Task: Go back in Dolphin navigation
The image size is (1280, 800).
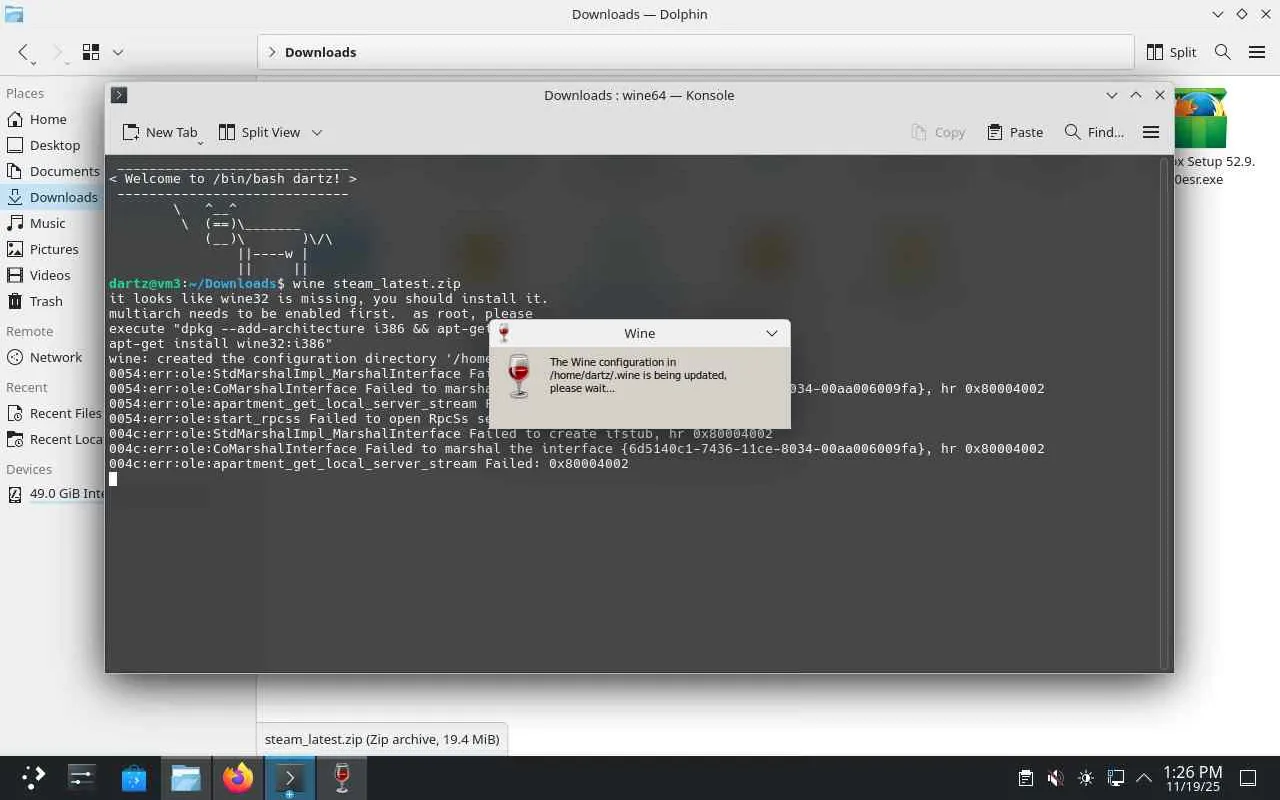Action: pos(23,52)
